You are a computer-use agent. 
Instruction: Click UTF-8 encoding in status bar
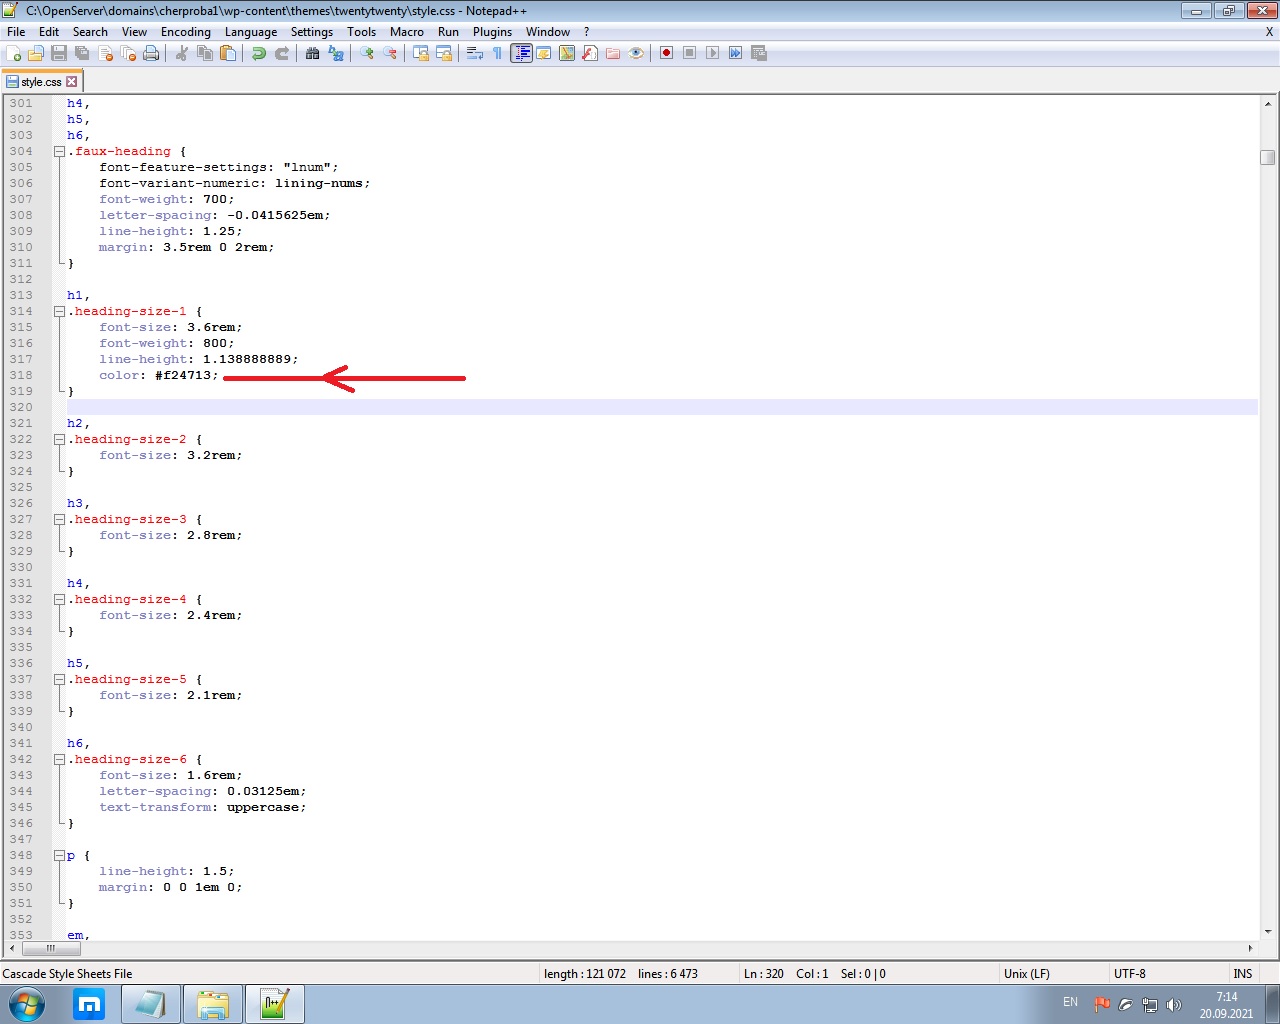(x=1130, y=974)
